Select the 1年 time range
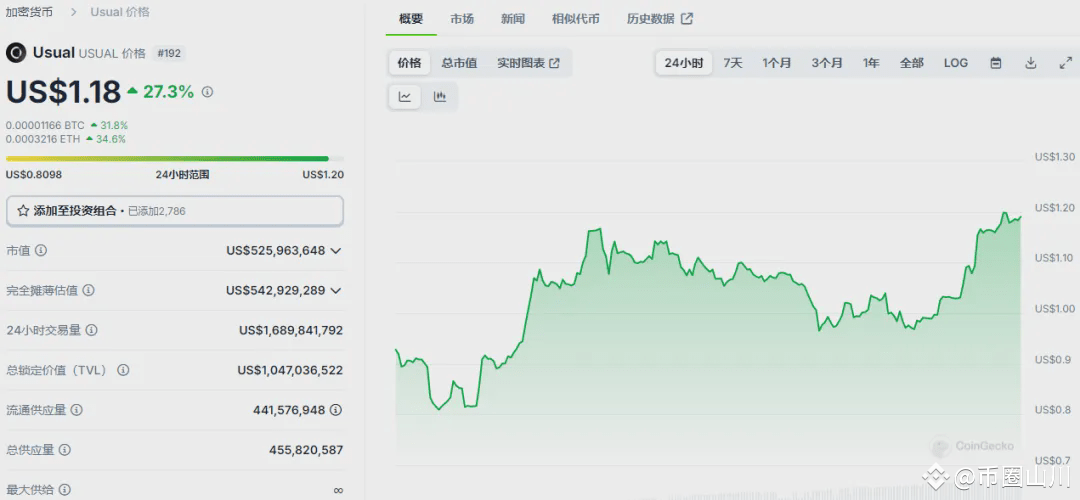Screen dimensions: 1080x500 871,63
